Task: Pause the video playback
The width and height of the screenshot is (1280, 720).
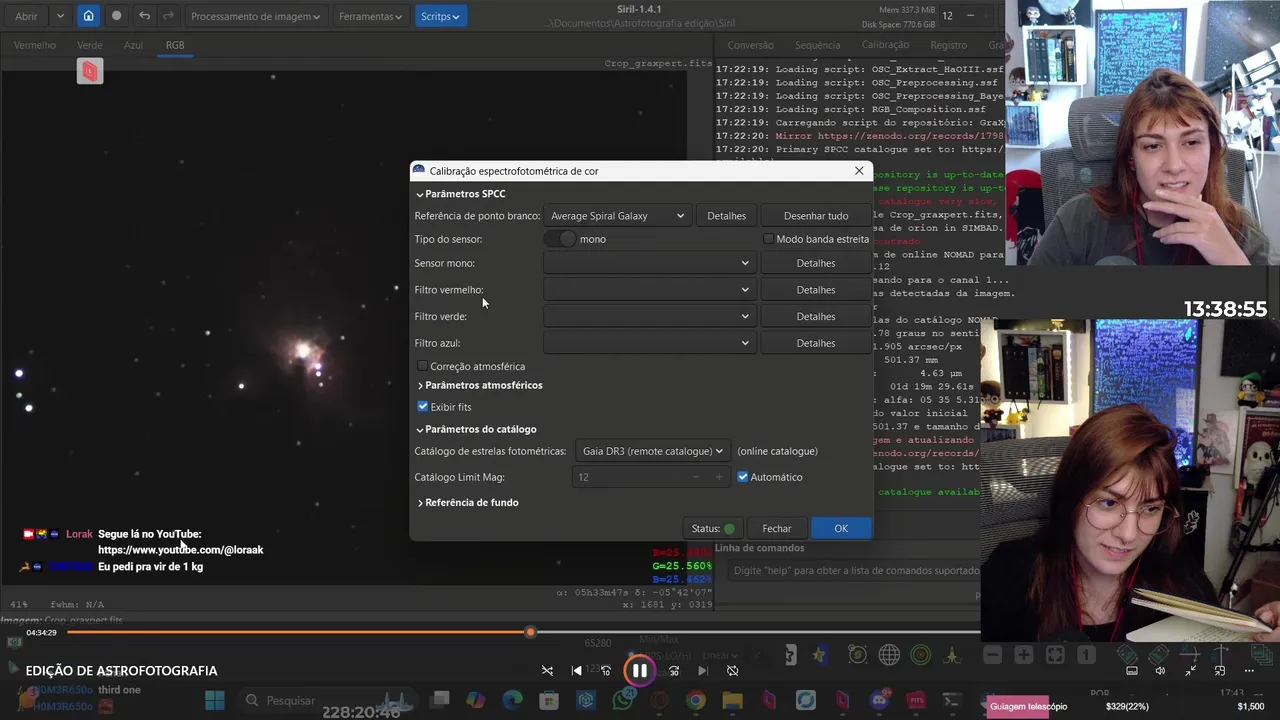Action: click(639, 671)
